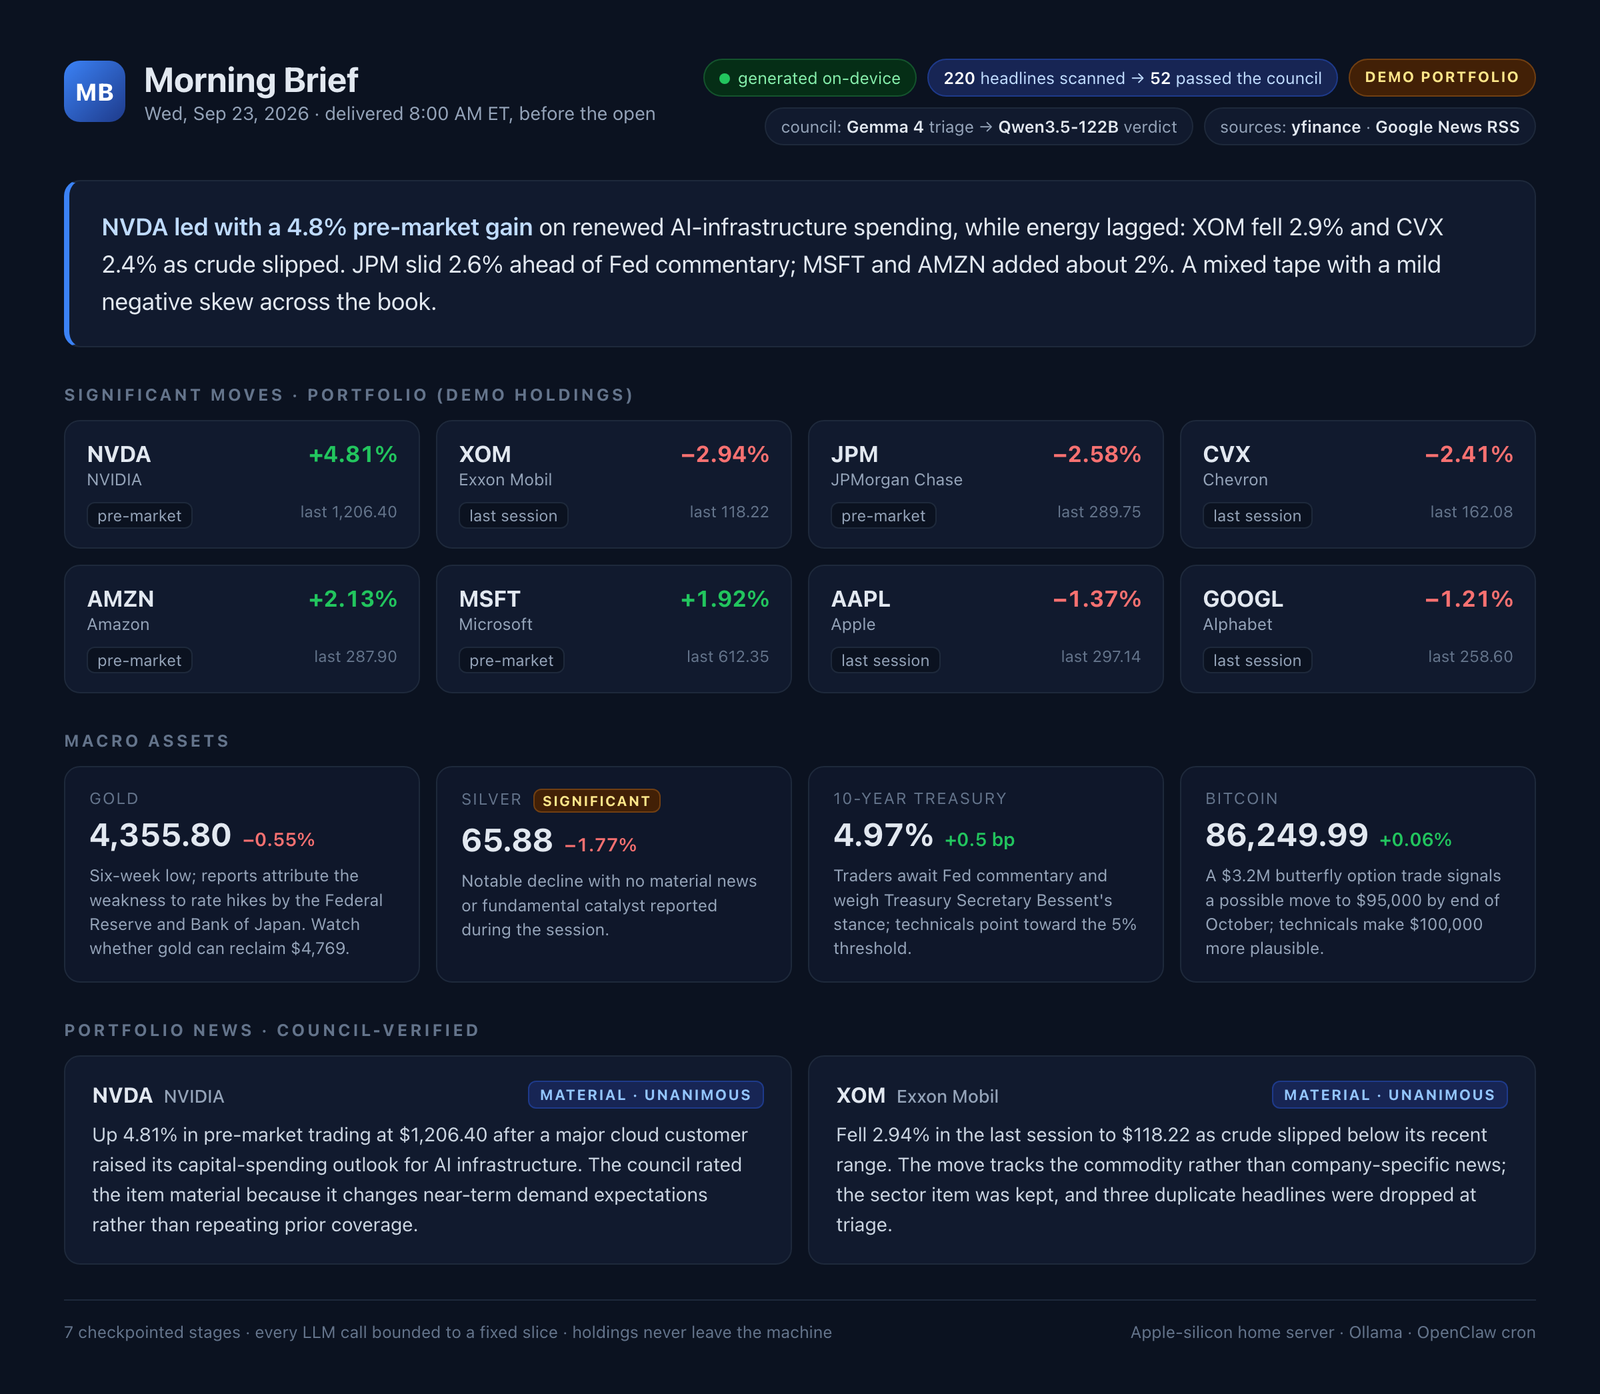Click the Bitcoin +0.06% change

pyautogui.click(x=1415, y=840)
